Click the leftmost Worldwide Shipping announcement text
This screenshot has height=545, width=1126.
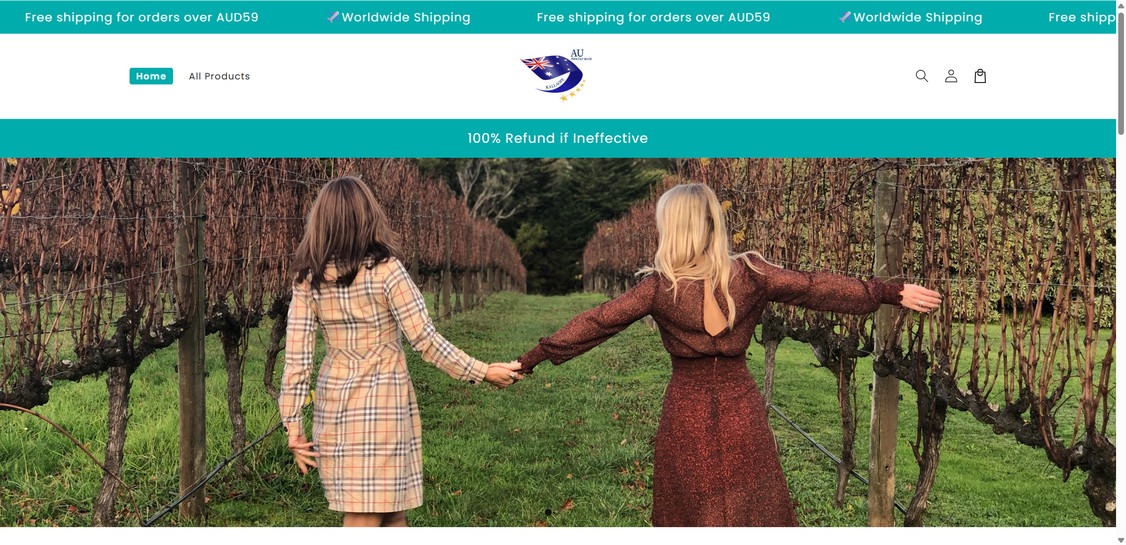(x=406, y=17)
